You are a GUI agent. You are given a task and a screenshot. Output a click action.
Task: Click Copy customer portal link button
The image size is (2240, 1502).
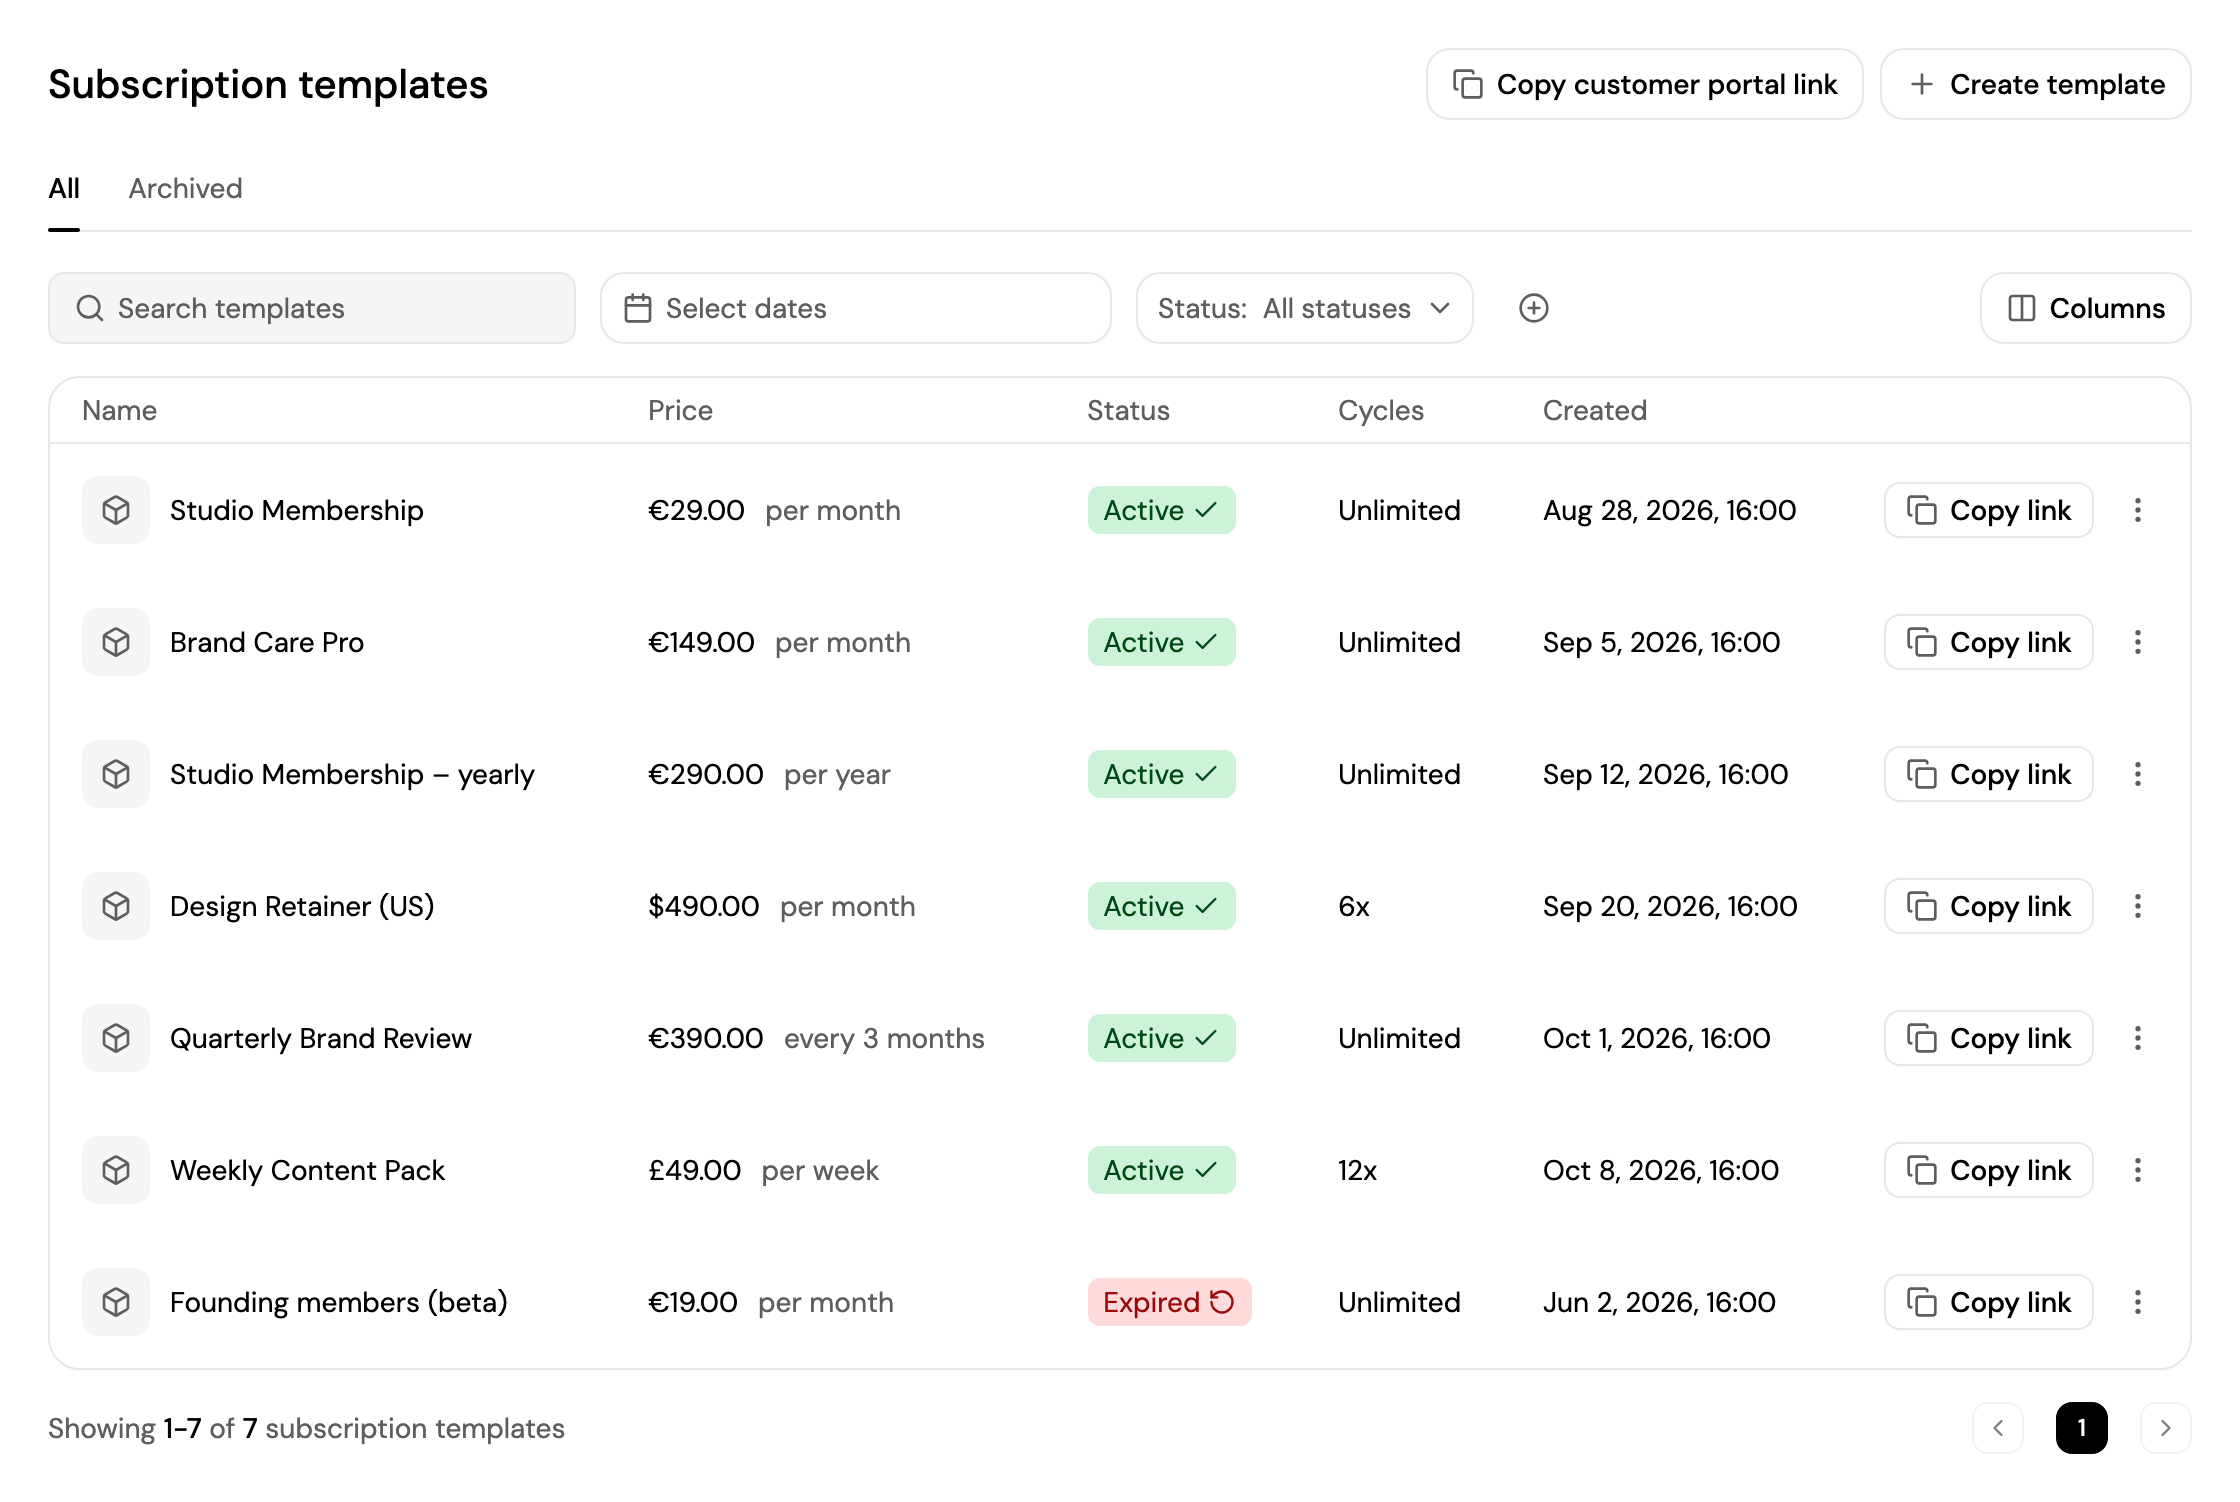point(1645,84)
